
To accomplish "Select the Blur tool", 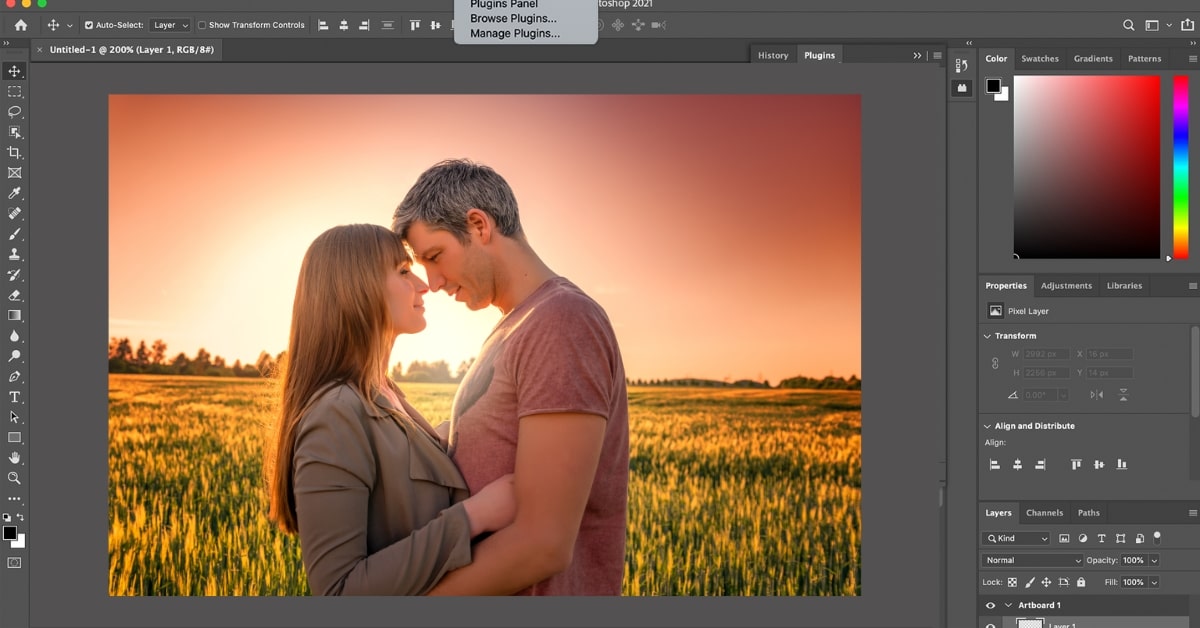I will (x=14, y=336).
